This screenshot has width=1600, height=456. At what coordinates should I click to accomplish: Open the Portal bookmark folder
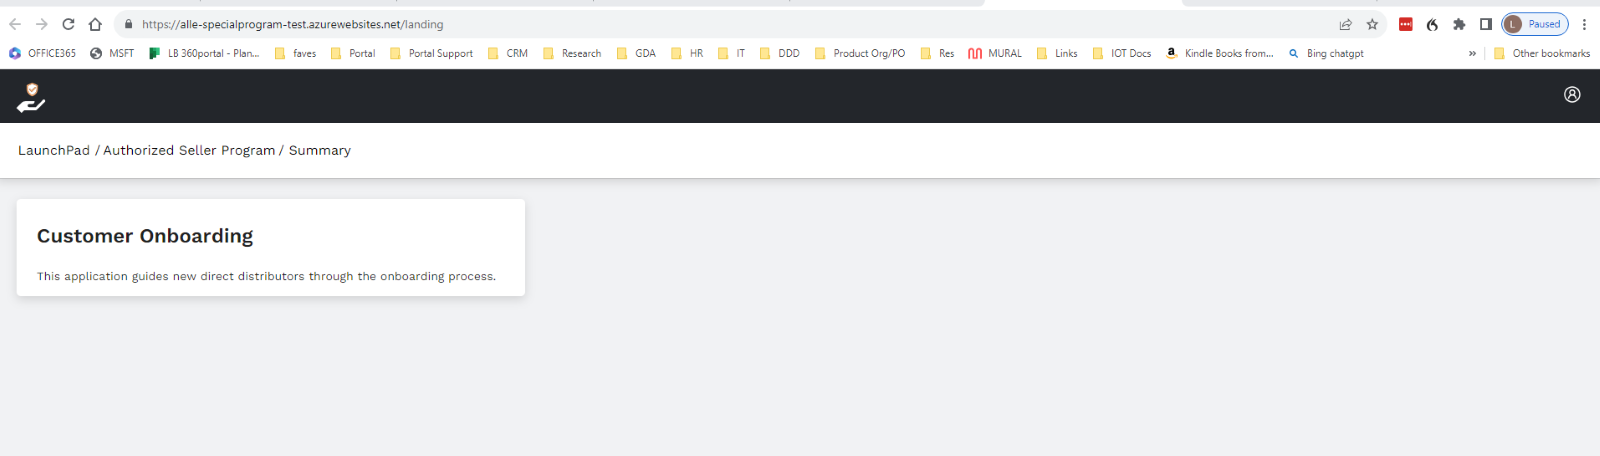click(353, 53)
